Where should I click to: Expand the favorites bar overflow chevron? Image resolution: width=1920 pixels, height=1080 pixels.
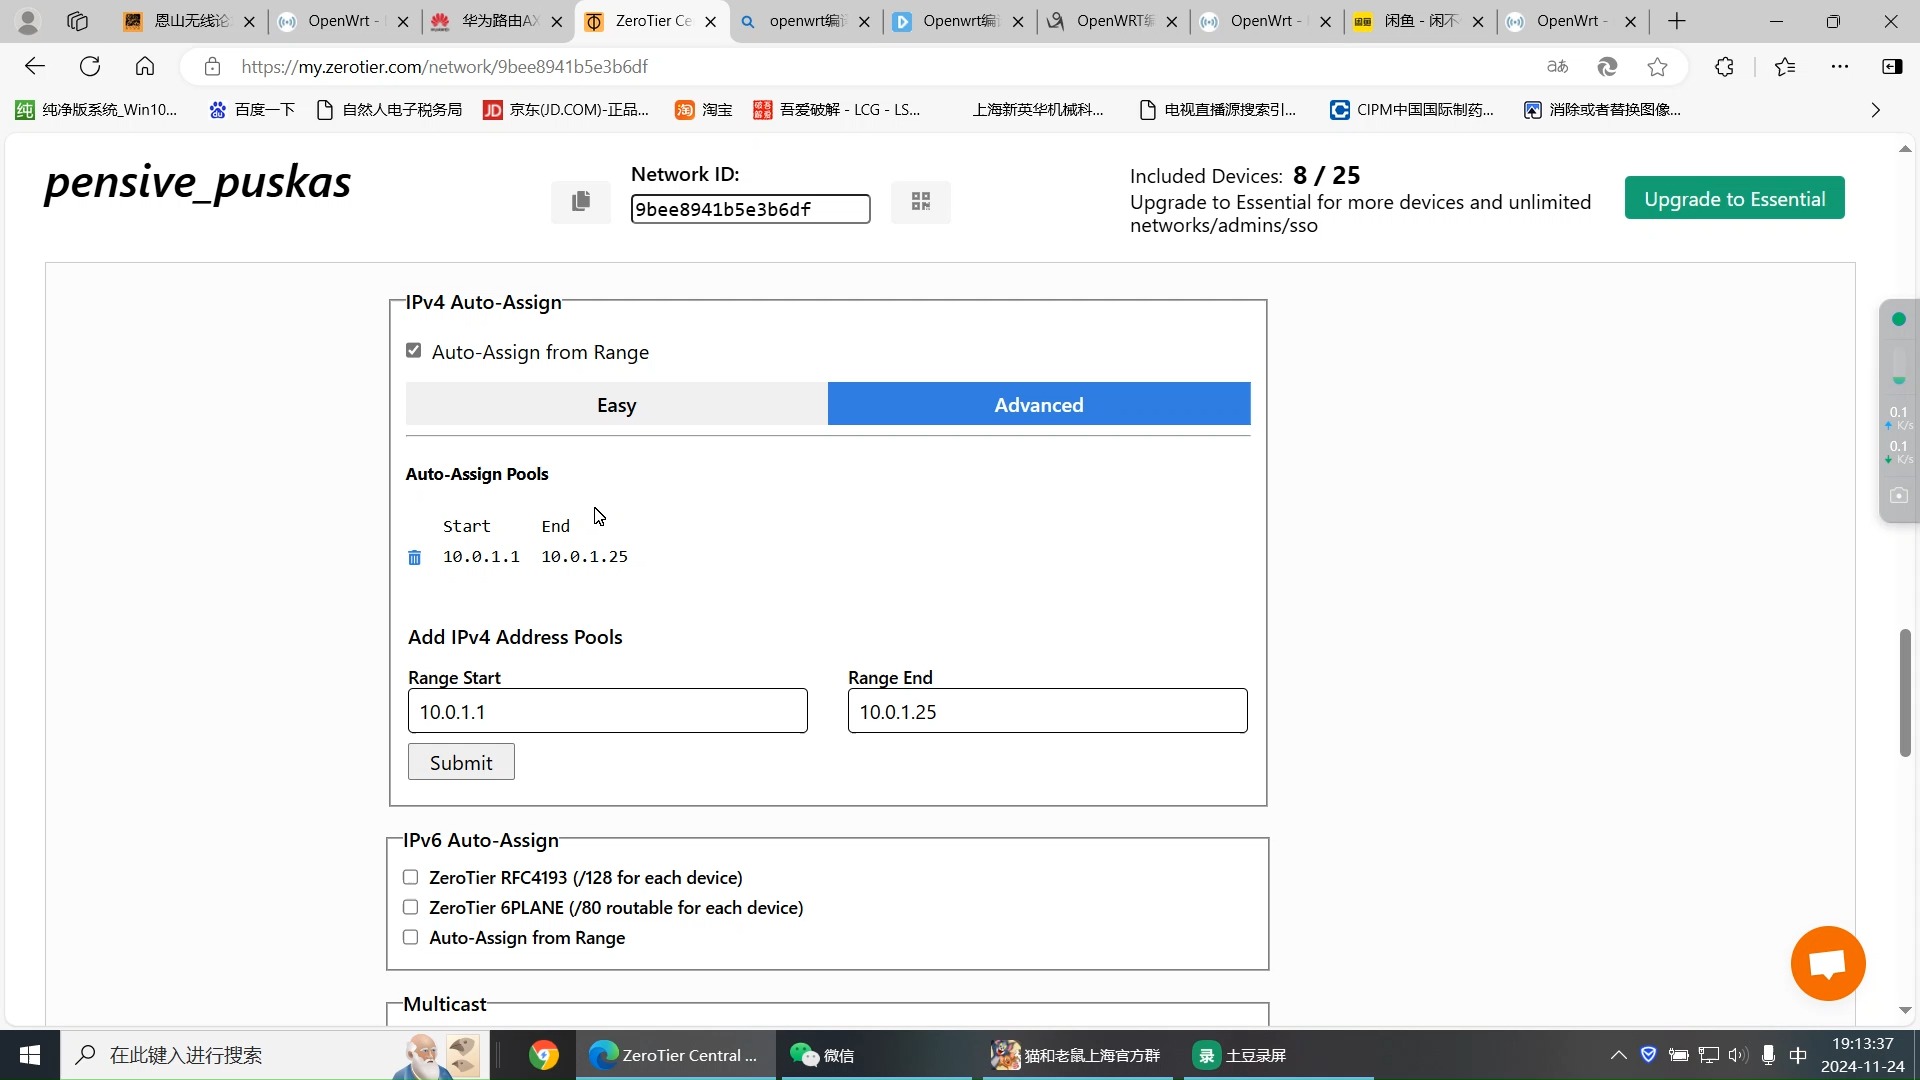1875,110
